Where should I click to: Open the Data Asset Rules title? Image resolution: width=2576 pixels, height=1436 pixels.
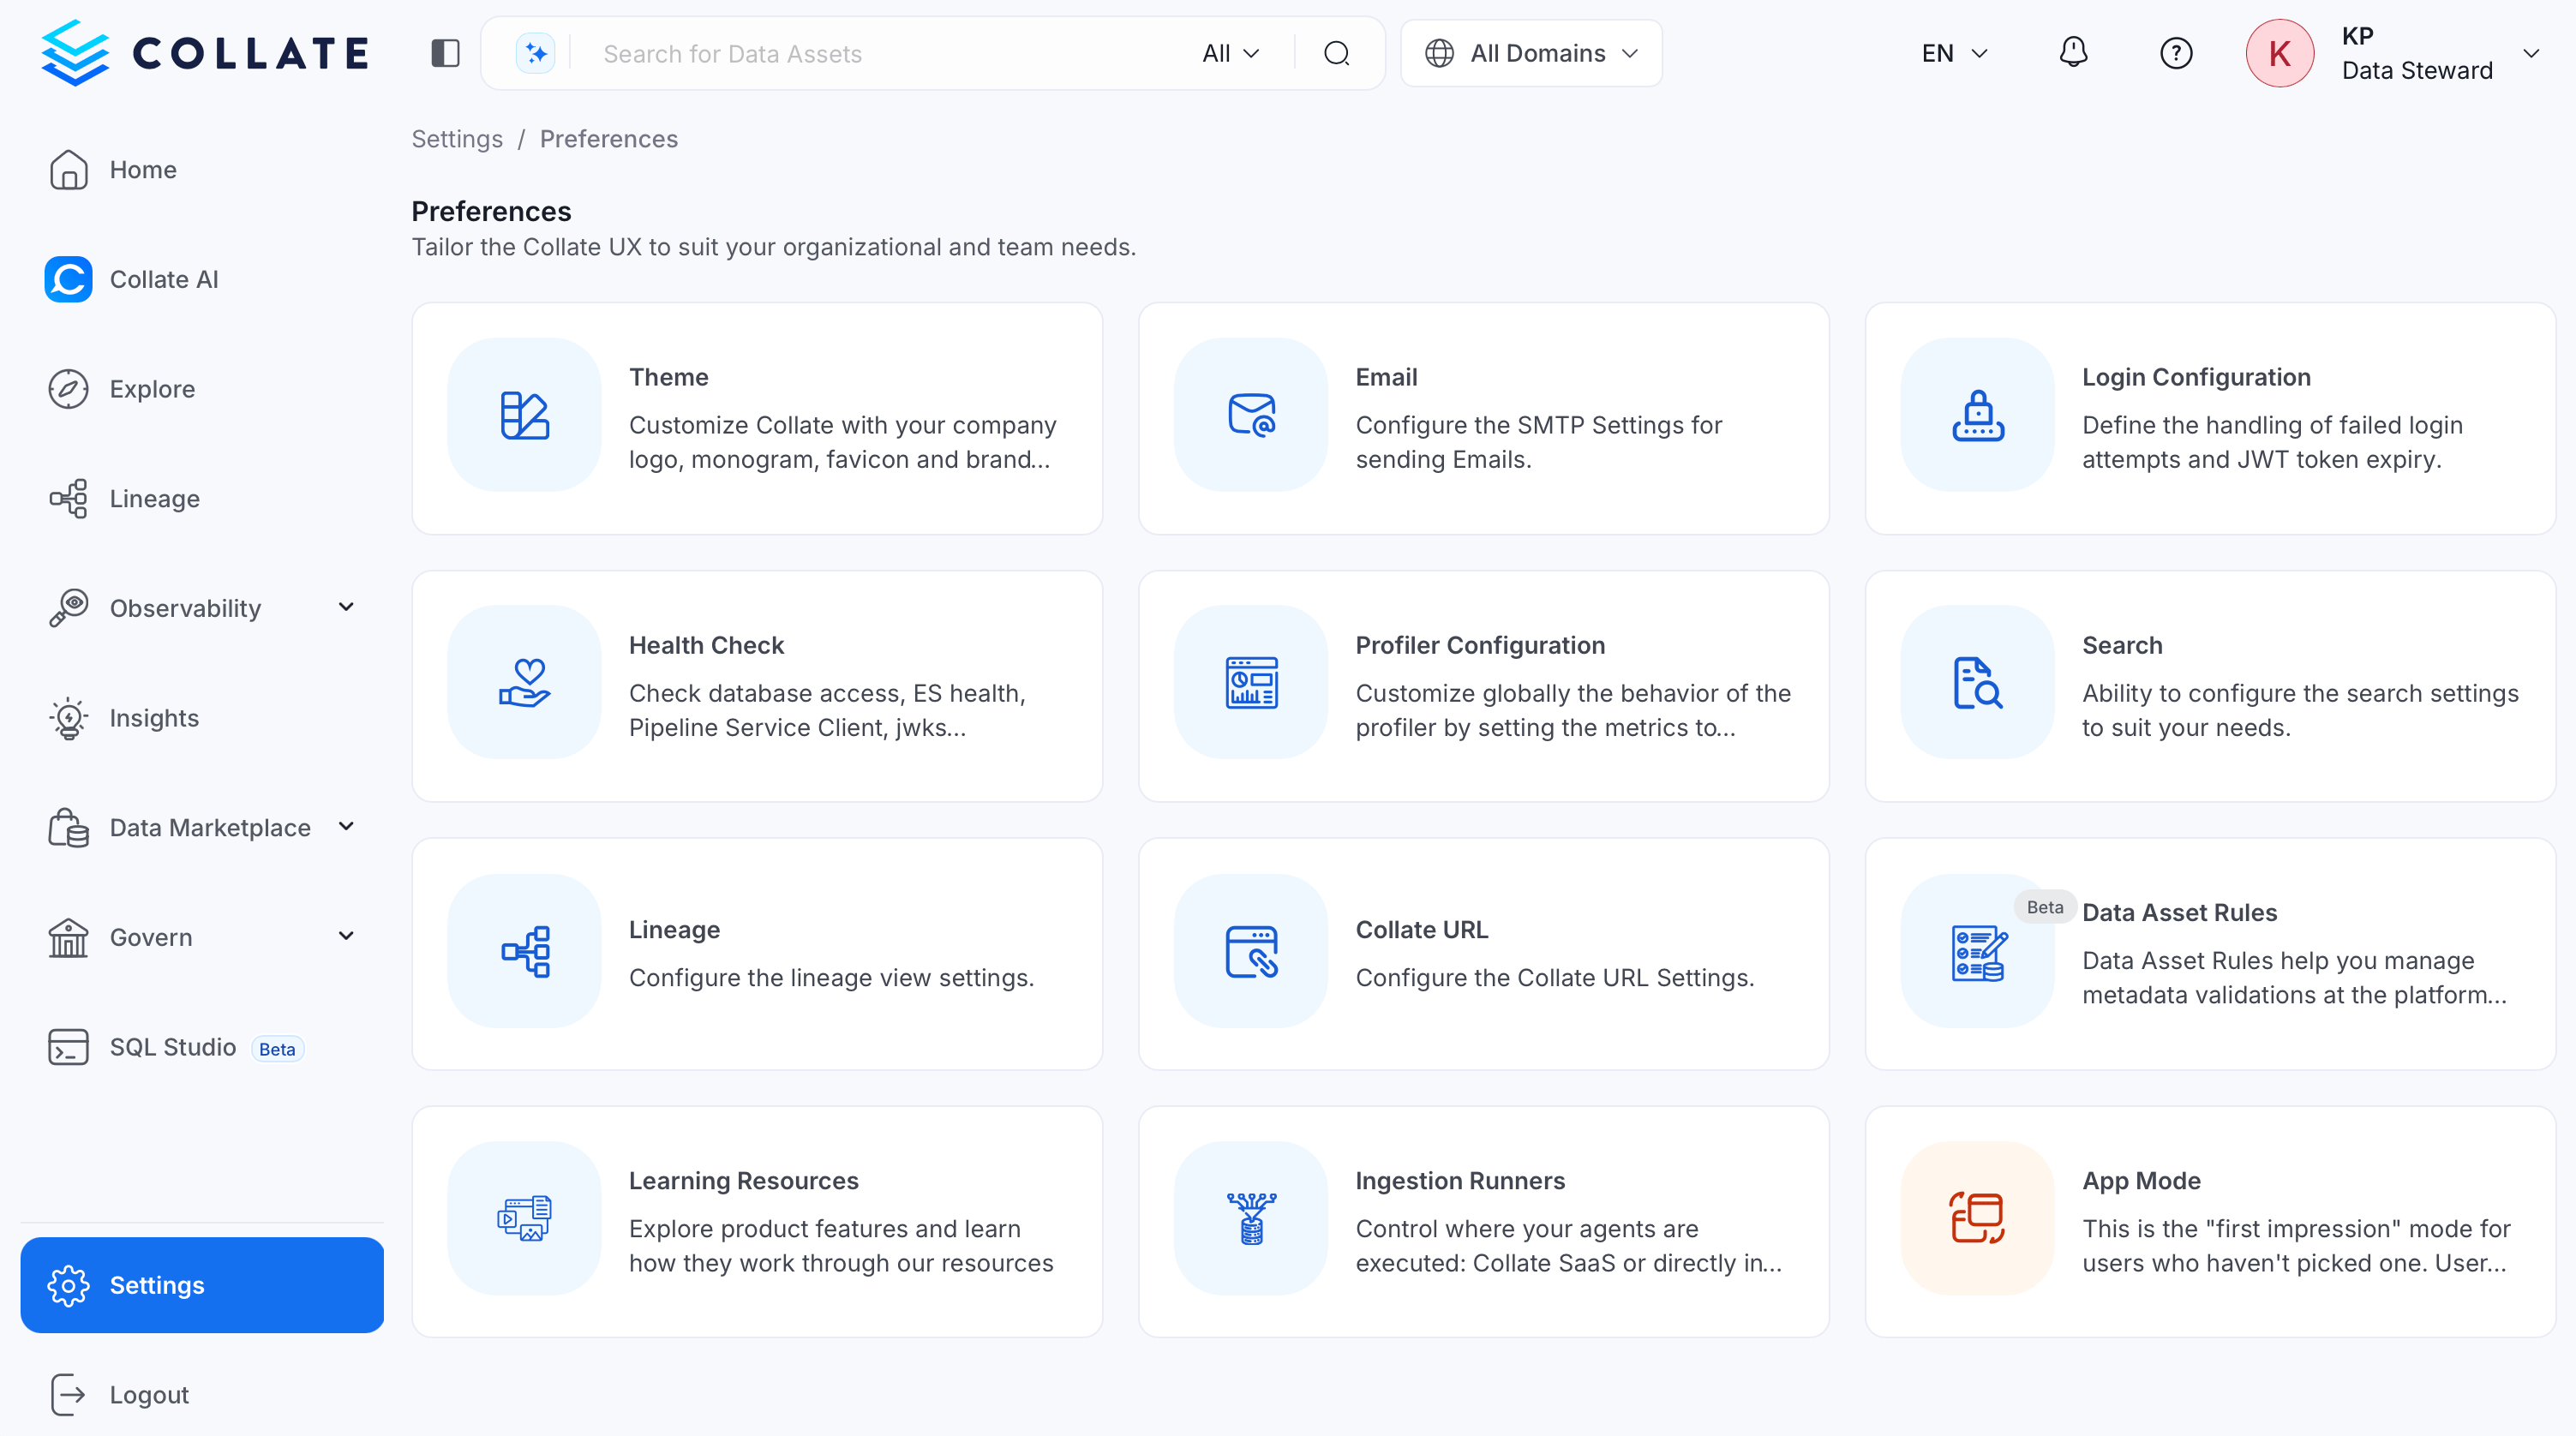(2179, 912)
